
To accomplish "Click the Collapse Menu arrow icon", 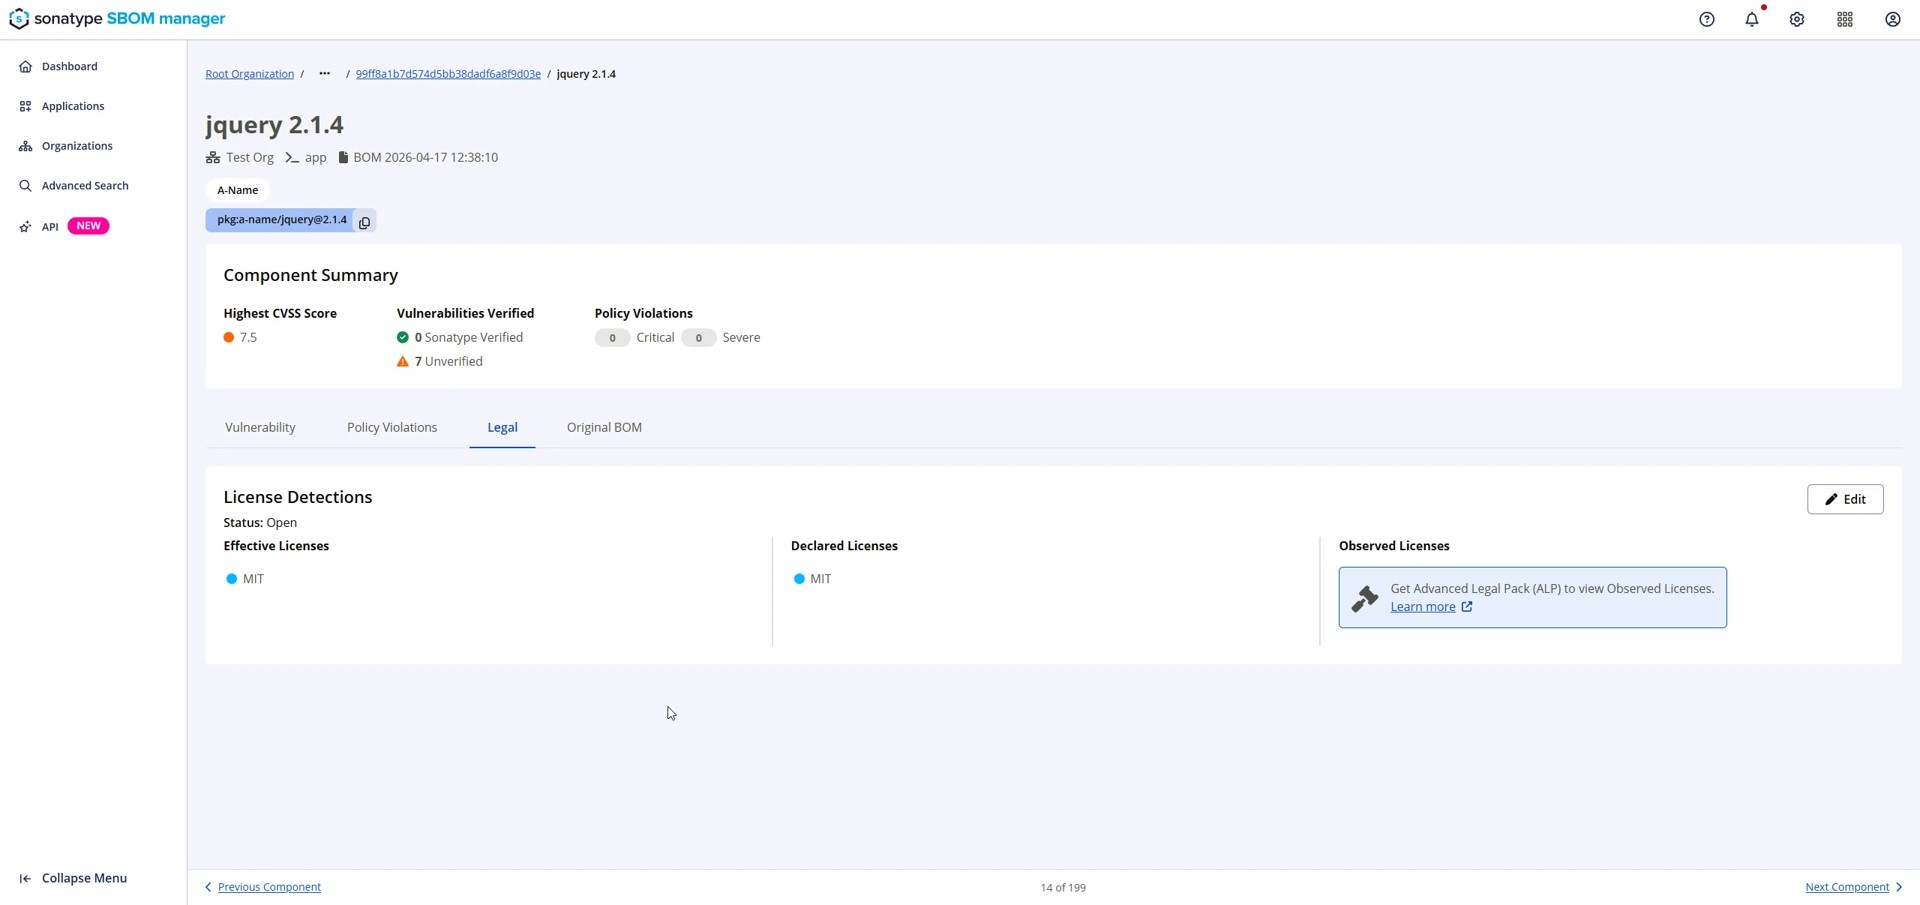I will tap(26, 879).
